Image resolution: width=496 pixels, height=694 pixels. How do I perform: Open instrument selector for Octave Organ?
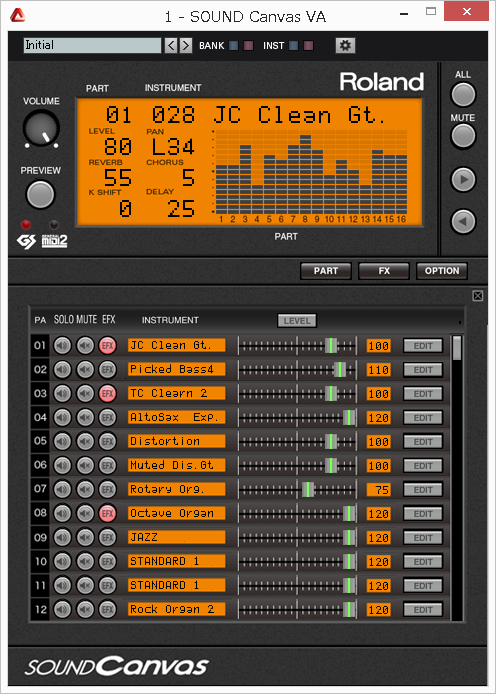pyautogui.click(x=177, y=513)
